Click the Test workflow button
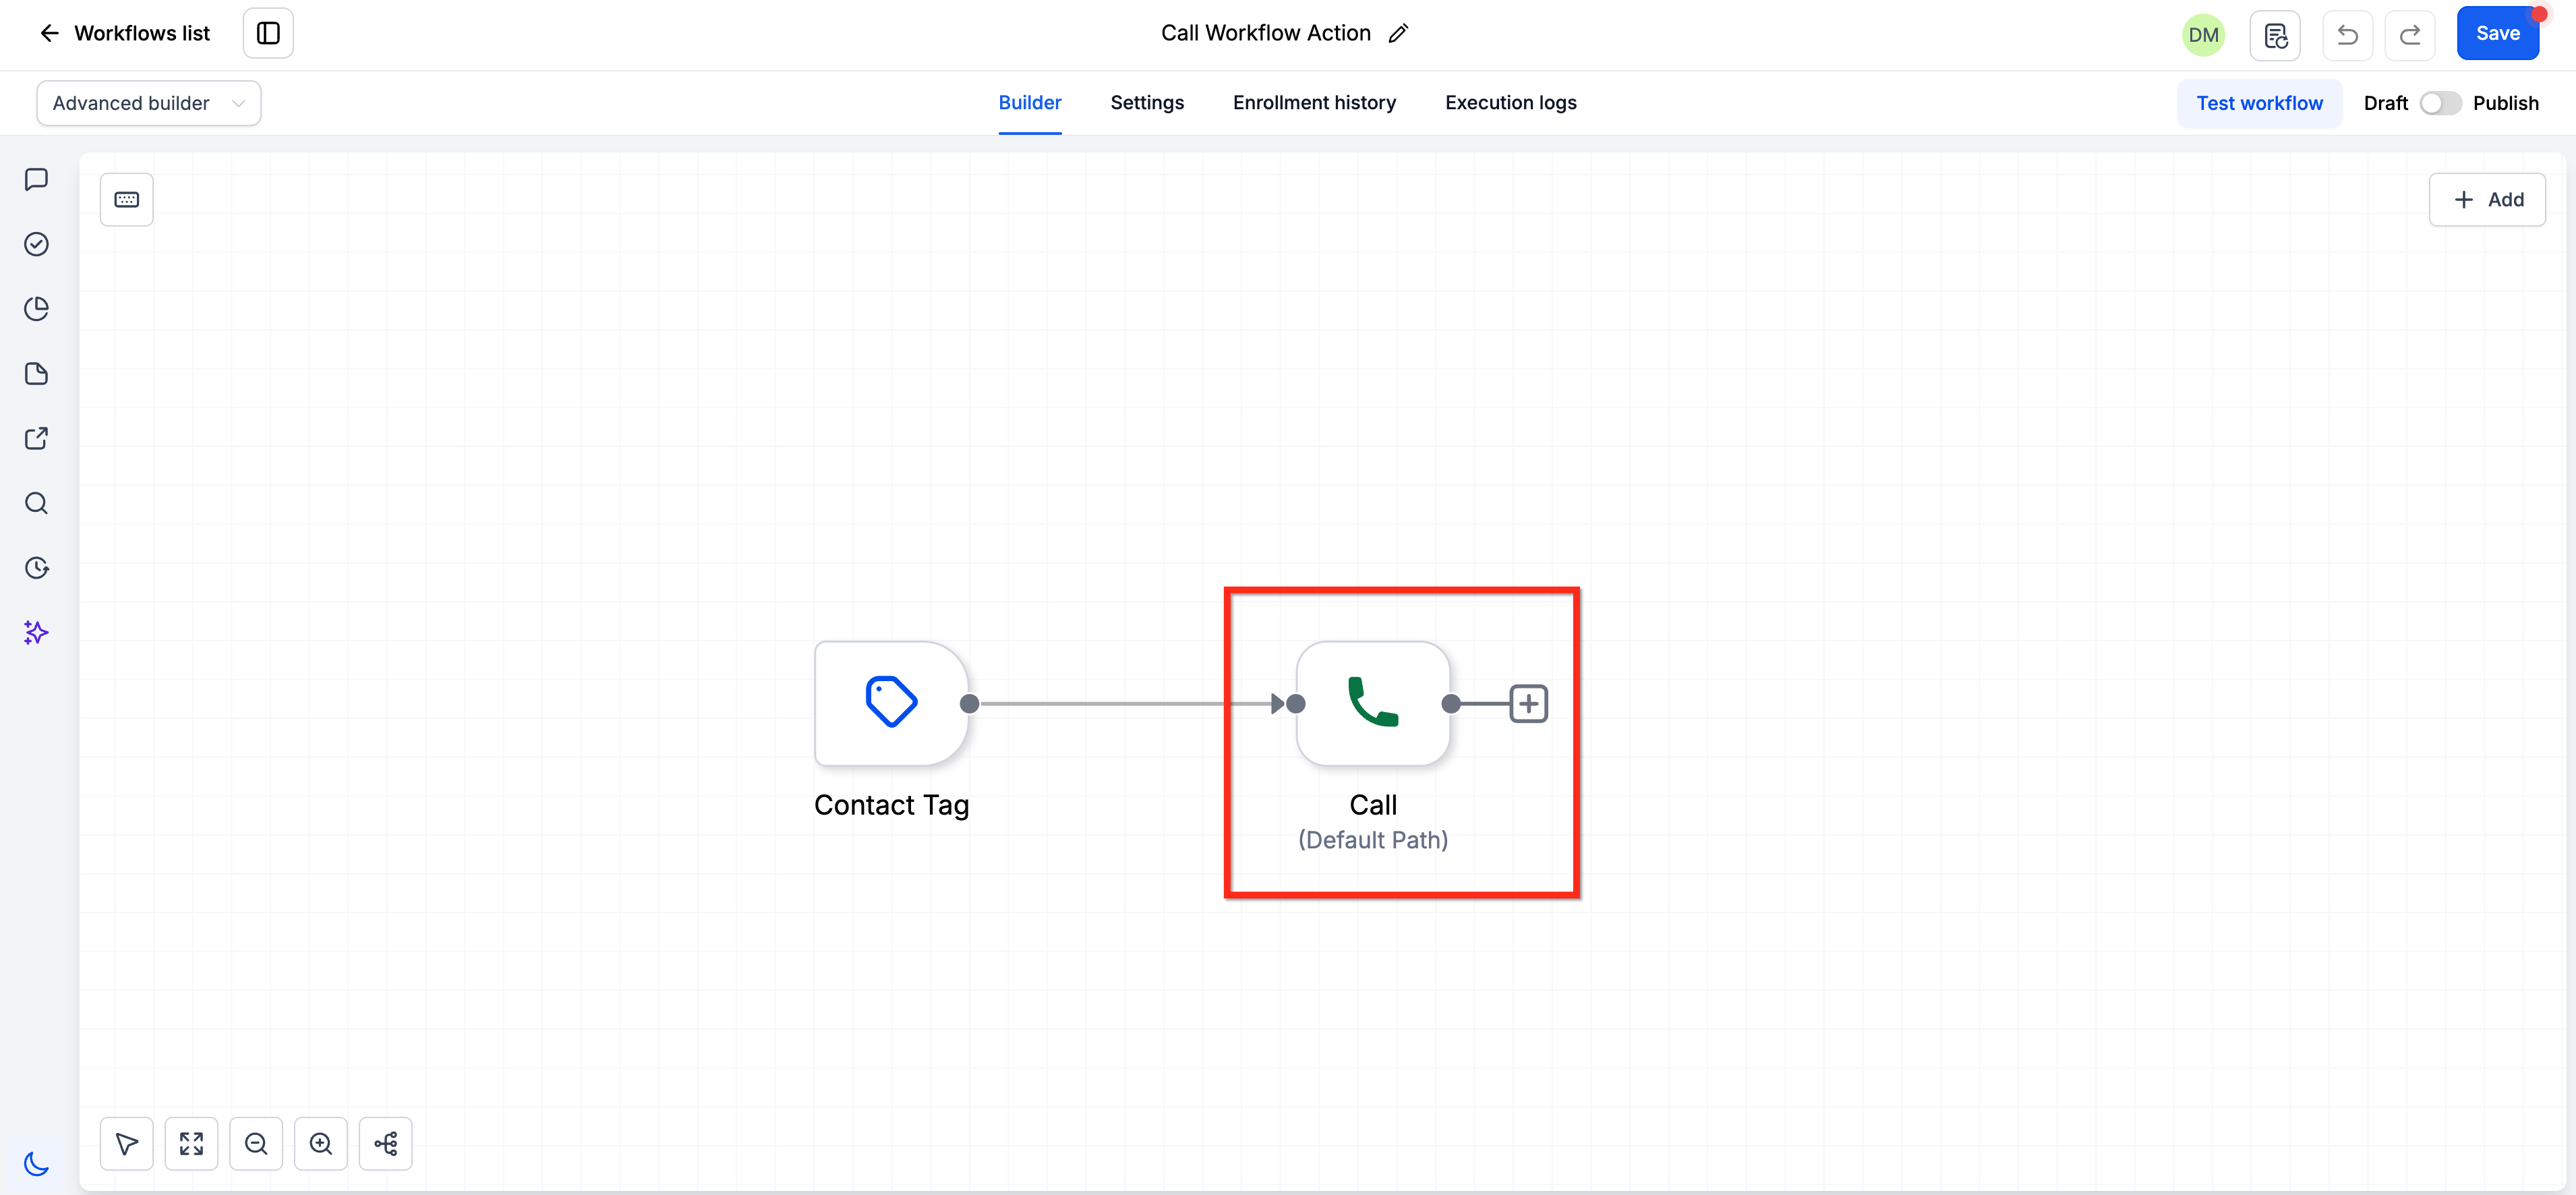 click(2259, 103)
